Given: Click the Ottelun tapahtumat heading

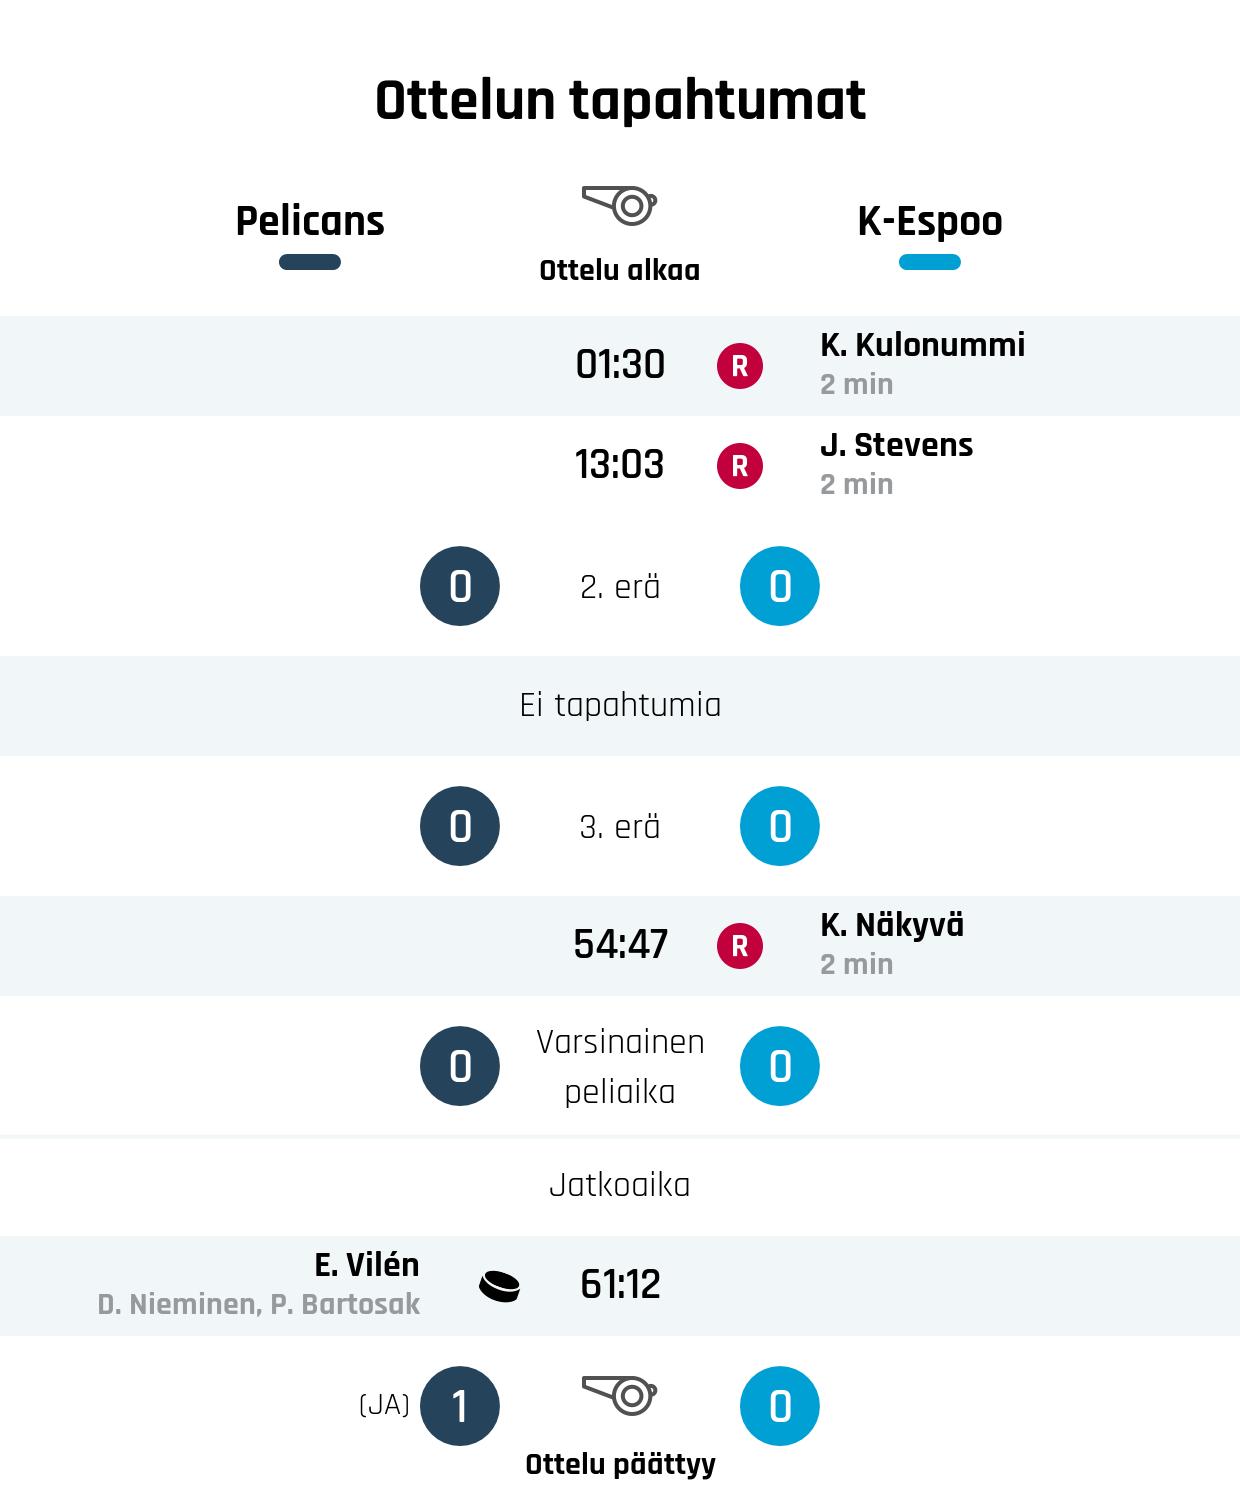Looking at the screenshot, I should (x=620, y=100).
